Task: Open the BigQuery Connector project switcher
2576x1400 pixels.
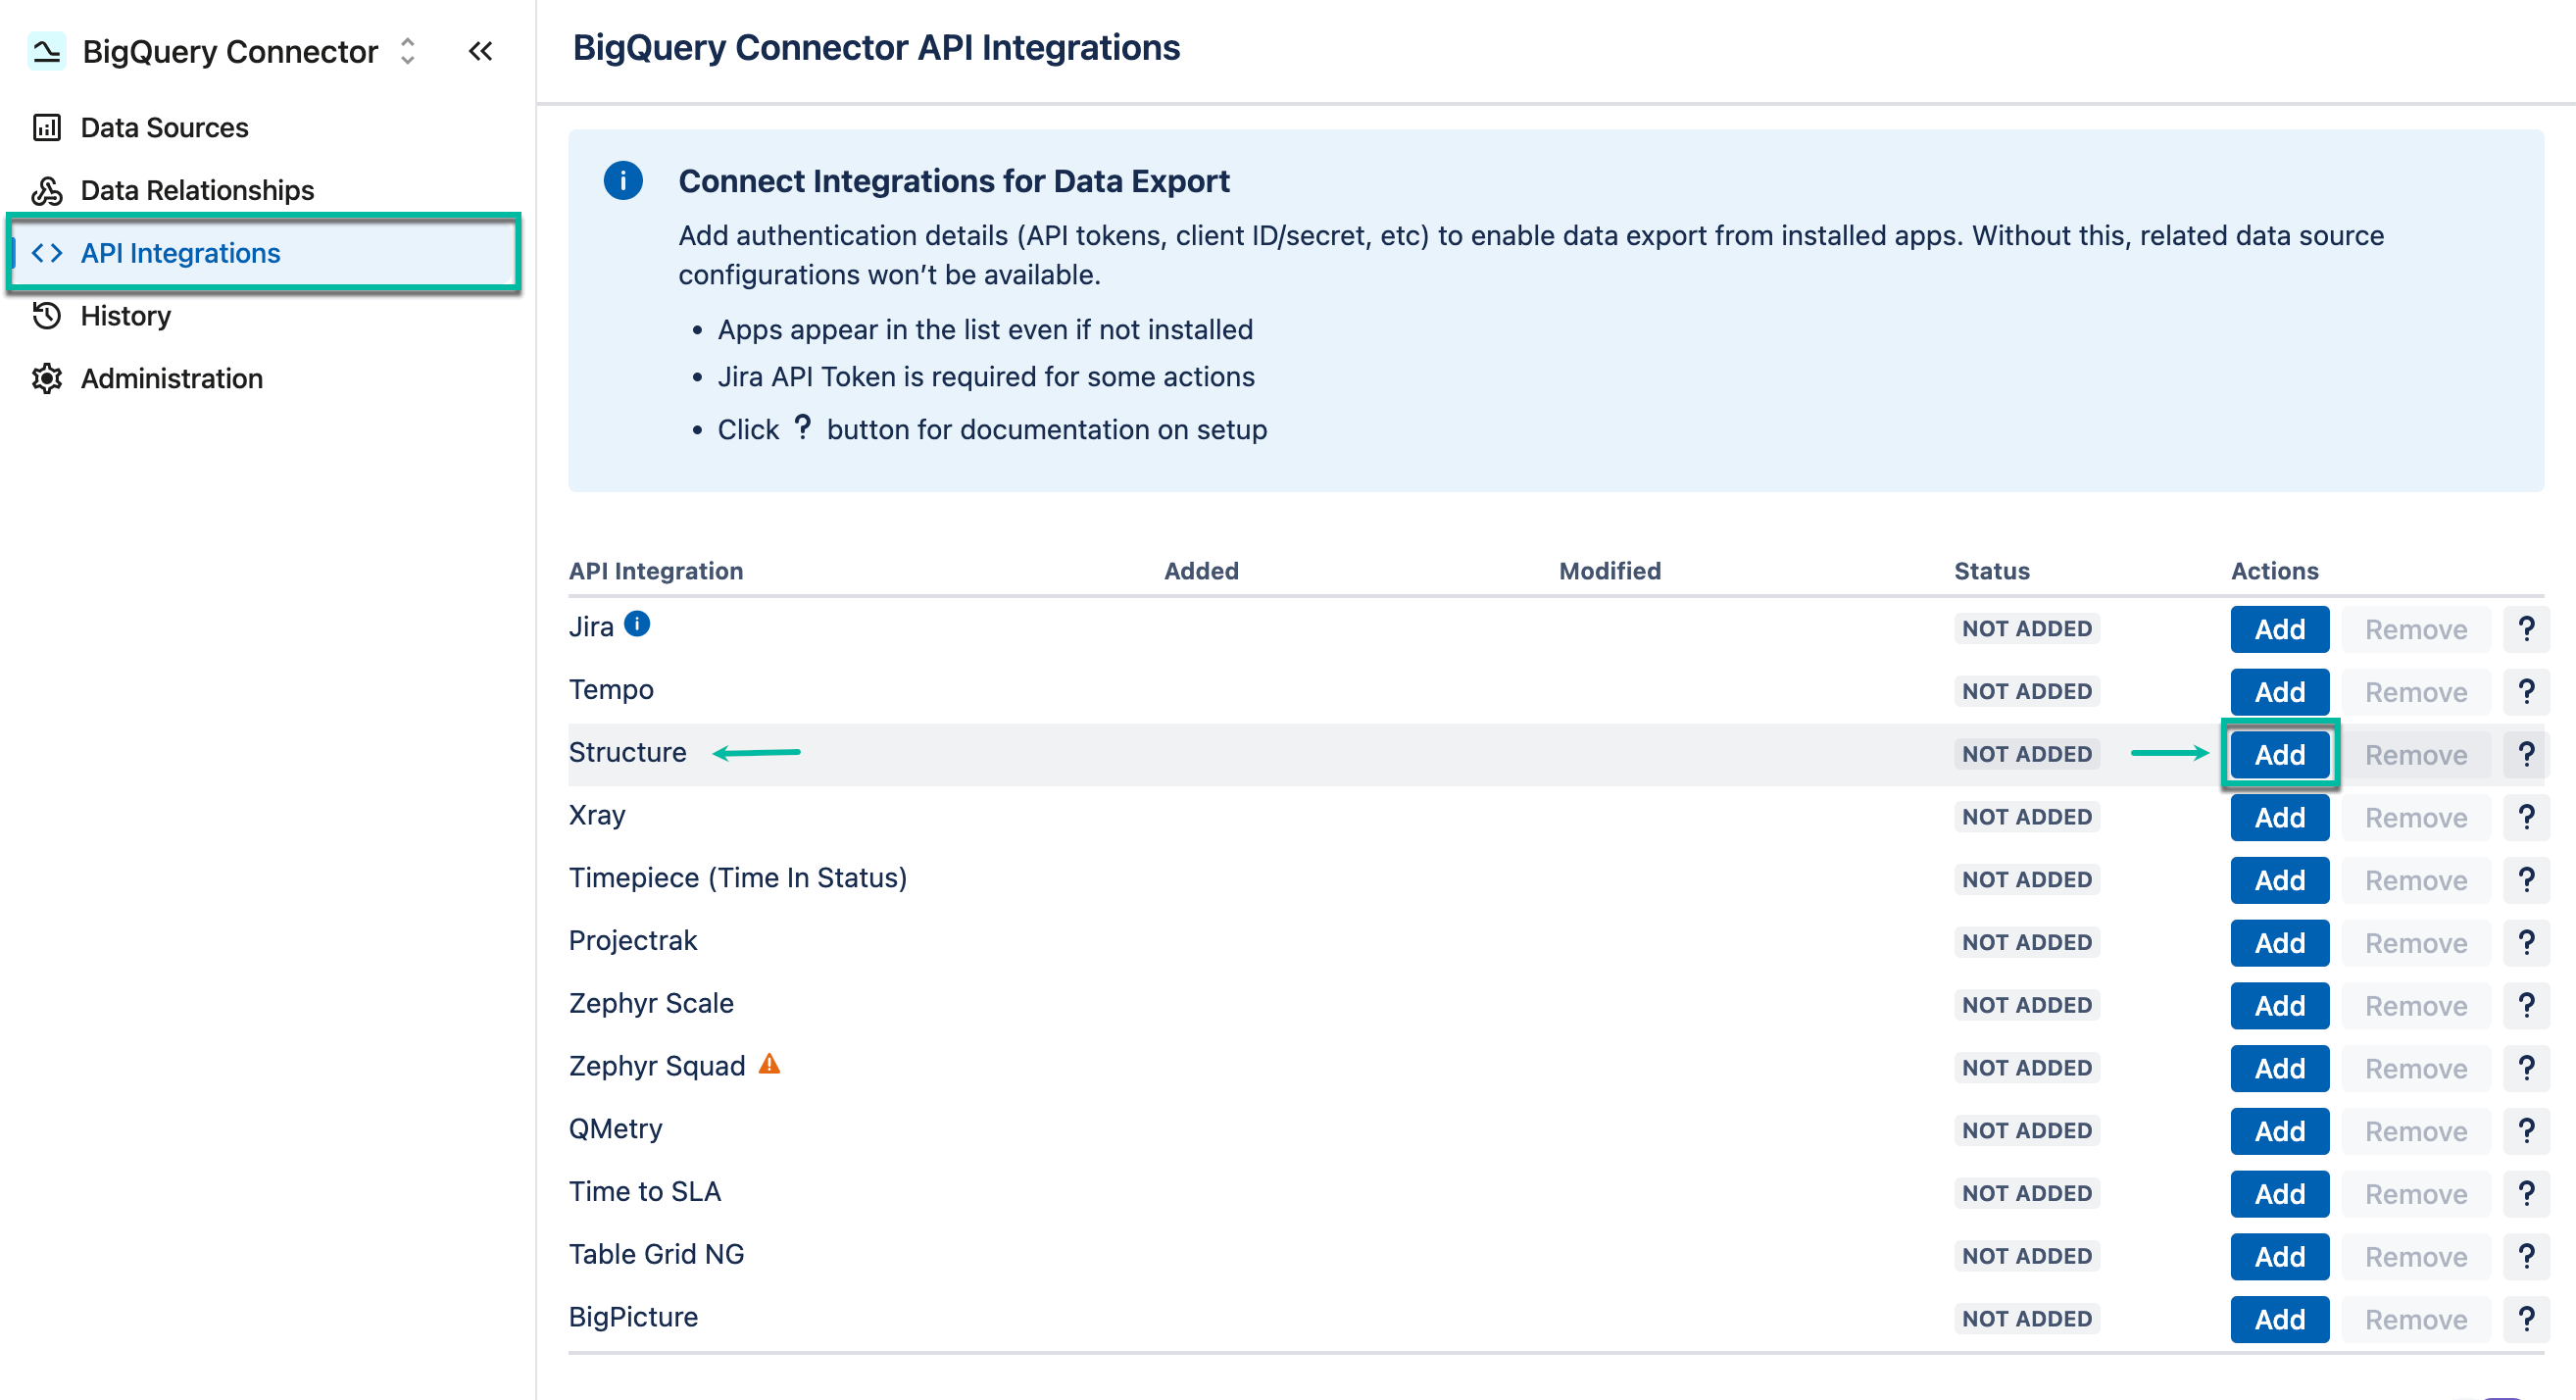Action: click(x=408, y=51)
